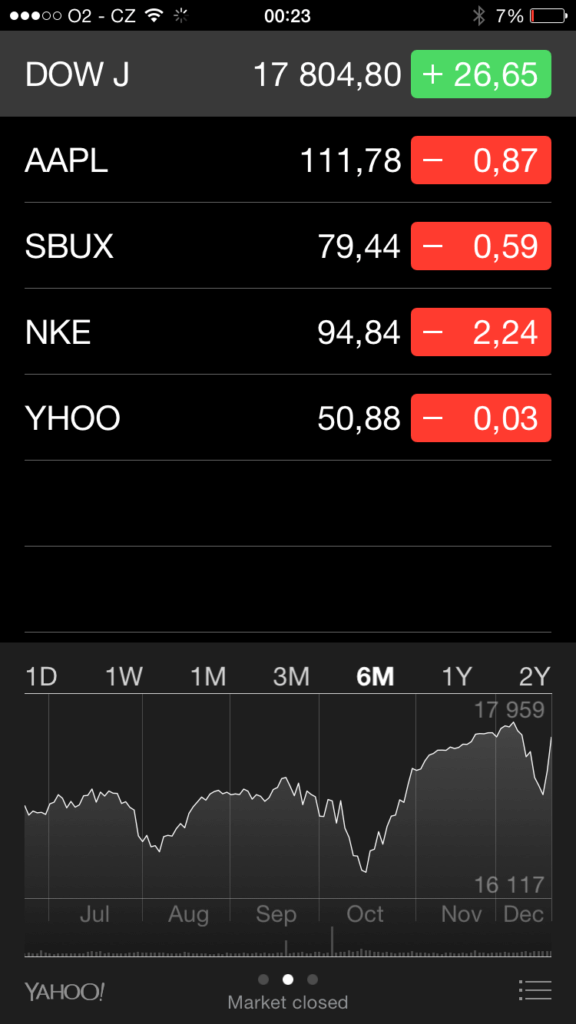Show the 1Y chart range
Screen dimensions: 576x1024
(456, 677)
